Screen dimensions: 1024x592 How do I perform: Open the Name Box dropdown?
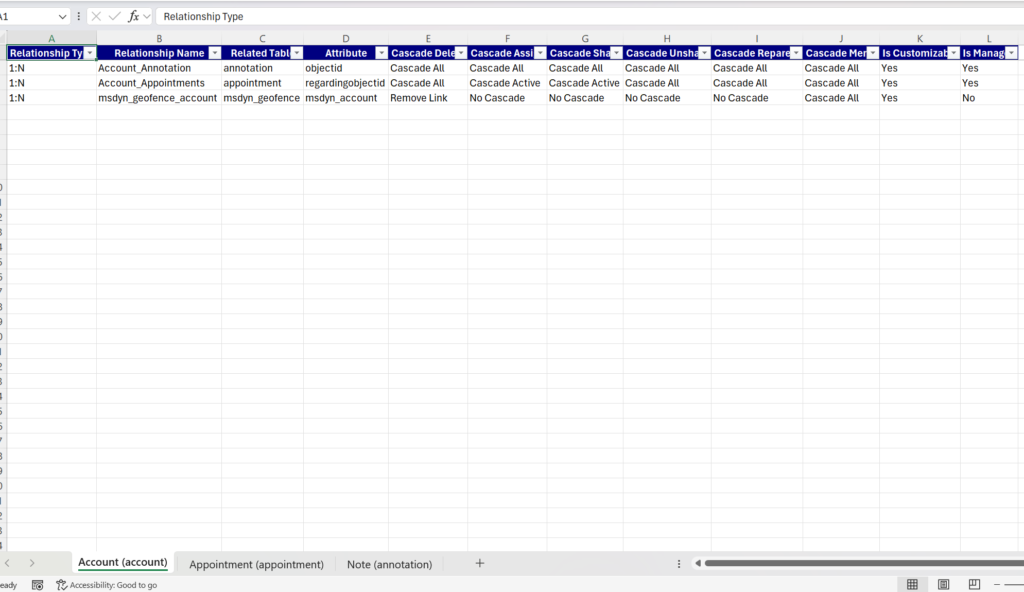(x=62, y=17)
